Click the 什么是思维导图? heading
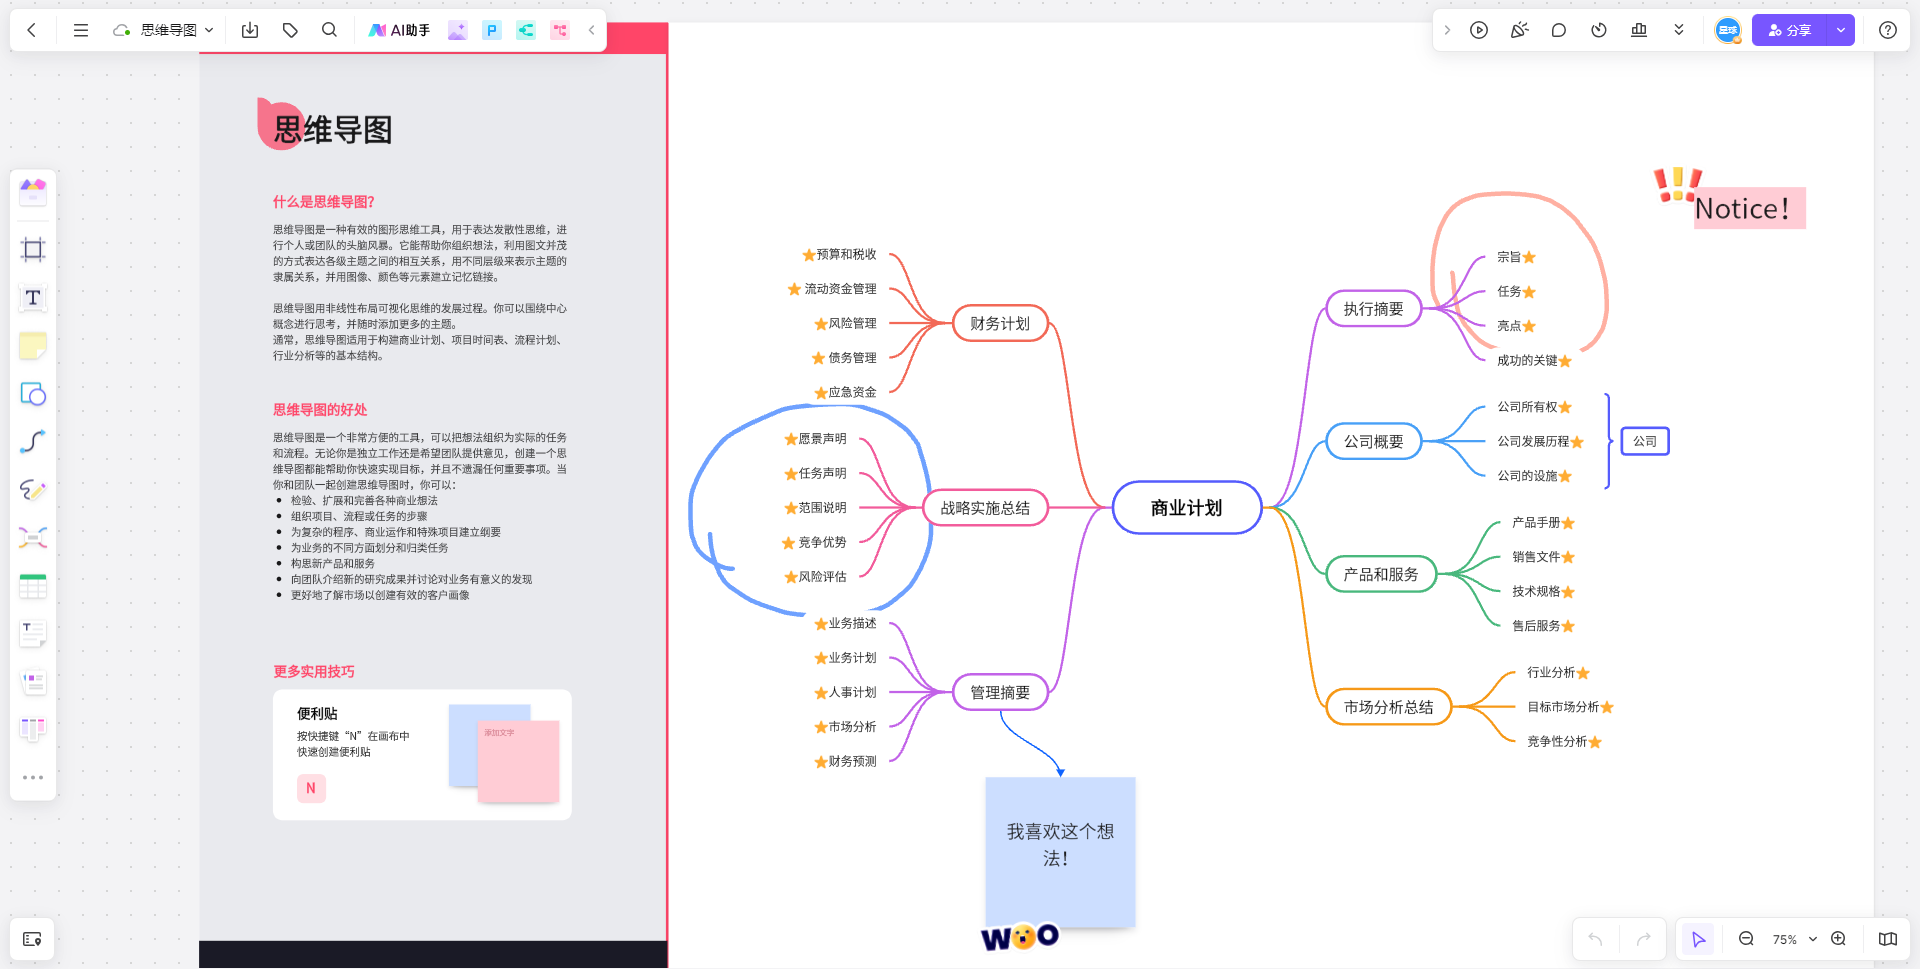The image size is (1920, 969). [323, 202]
